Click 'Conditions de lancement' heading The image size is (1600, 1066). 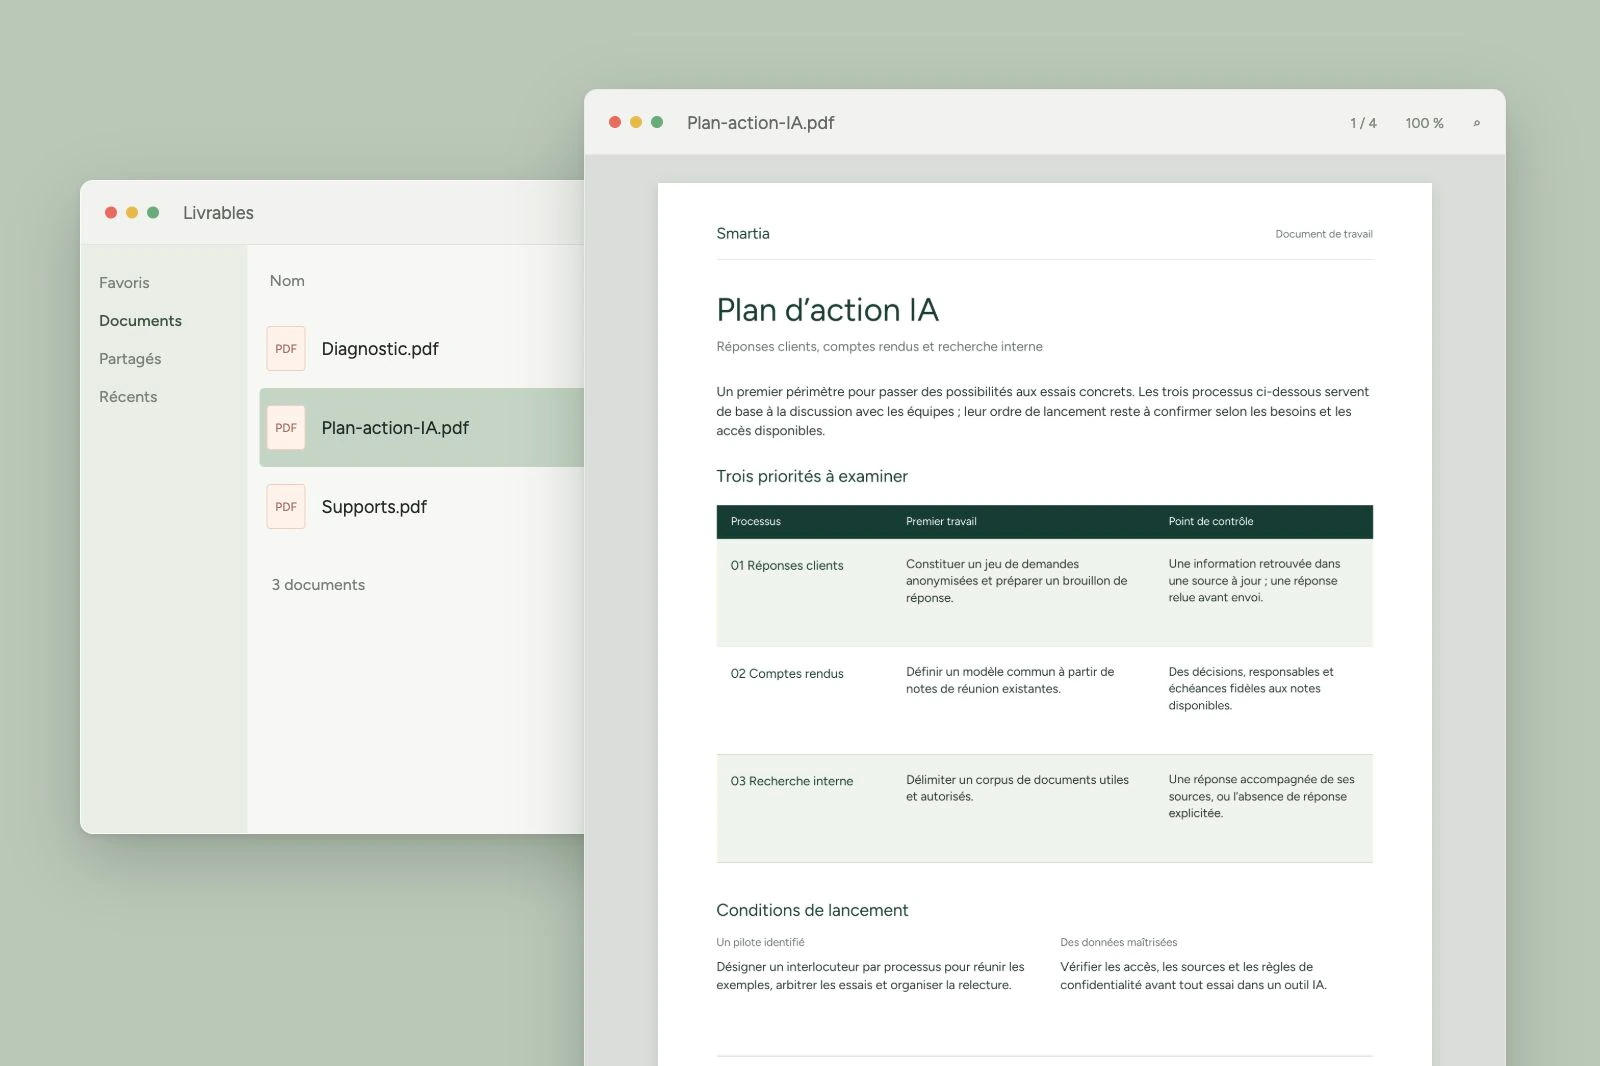[x=812, y=910]
